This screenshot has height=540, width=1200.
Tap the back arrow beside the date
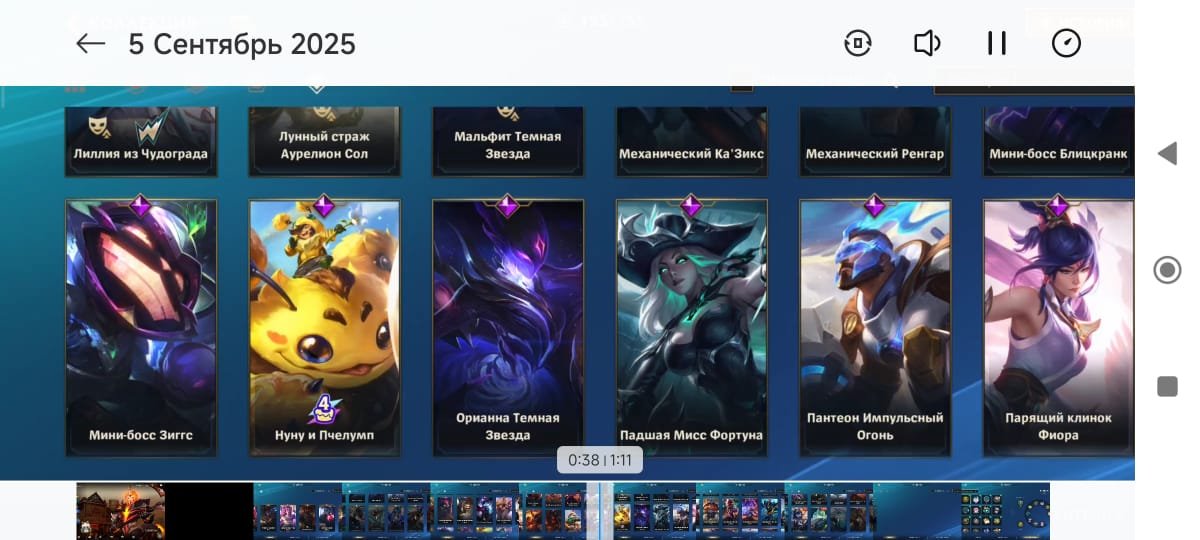tap(91, 43)
